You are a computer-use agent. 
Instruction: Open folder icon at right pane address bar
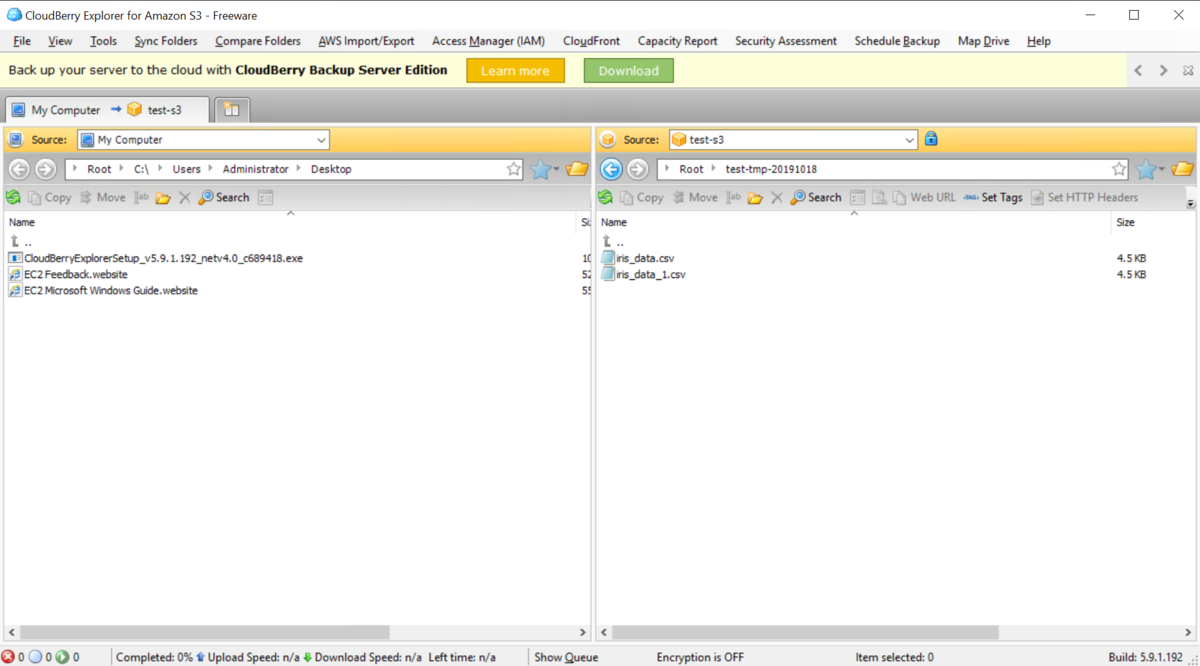click(x=1183, y=169)
